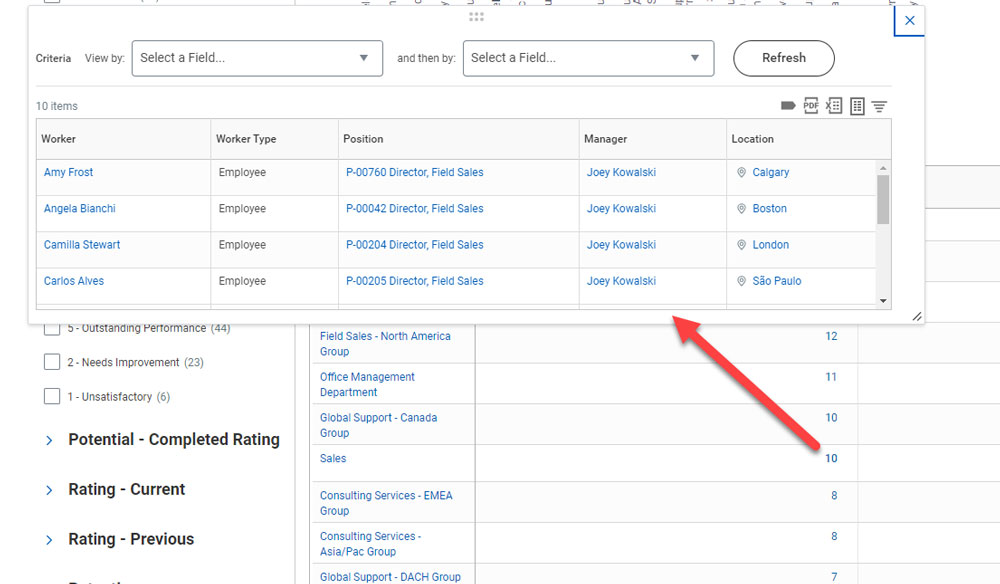
Task: Click the drag handle dots at popup top
Action: click(476, 17)
